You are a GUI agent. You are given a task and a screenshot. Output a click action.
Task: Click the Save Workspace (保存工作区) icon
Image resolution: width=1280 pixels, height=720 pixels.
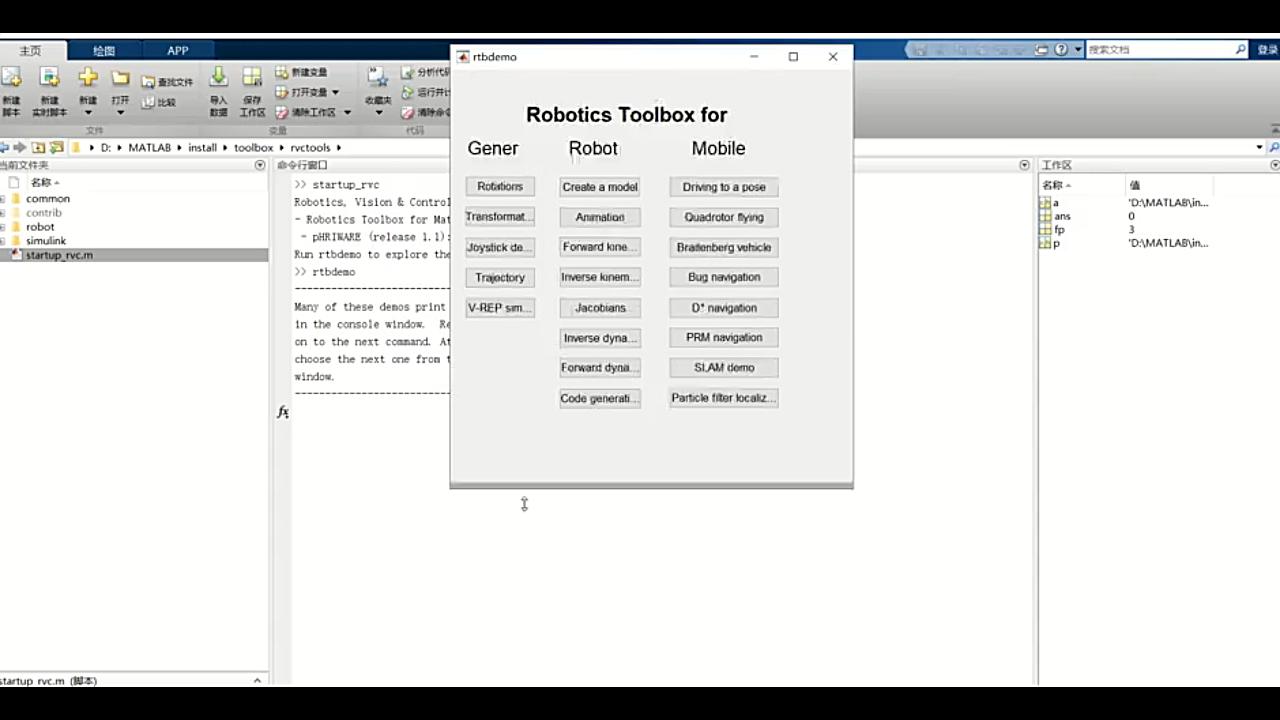[252, 78]
